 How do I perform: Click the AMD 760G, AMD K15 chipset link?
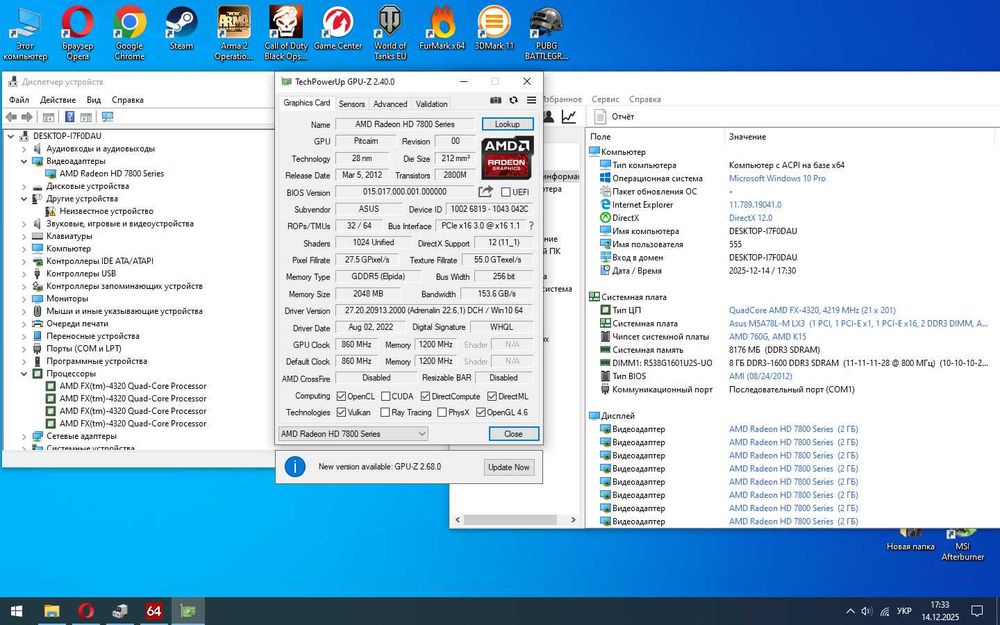pyautogui.click(x=767, y=337)
